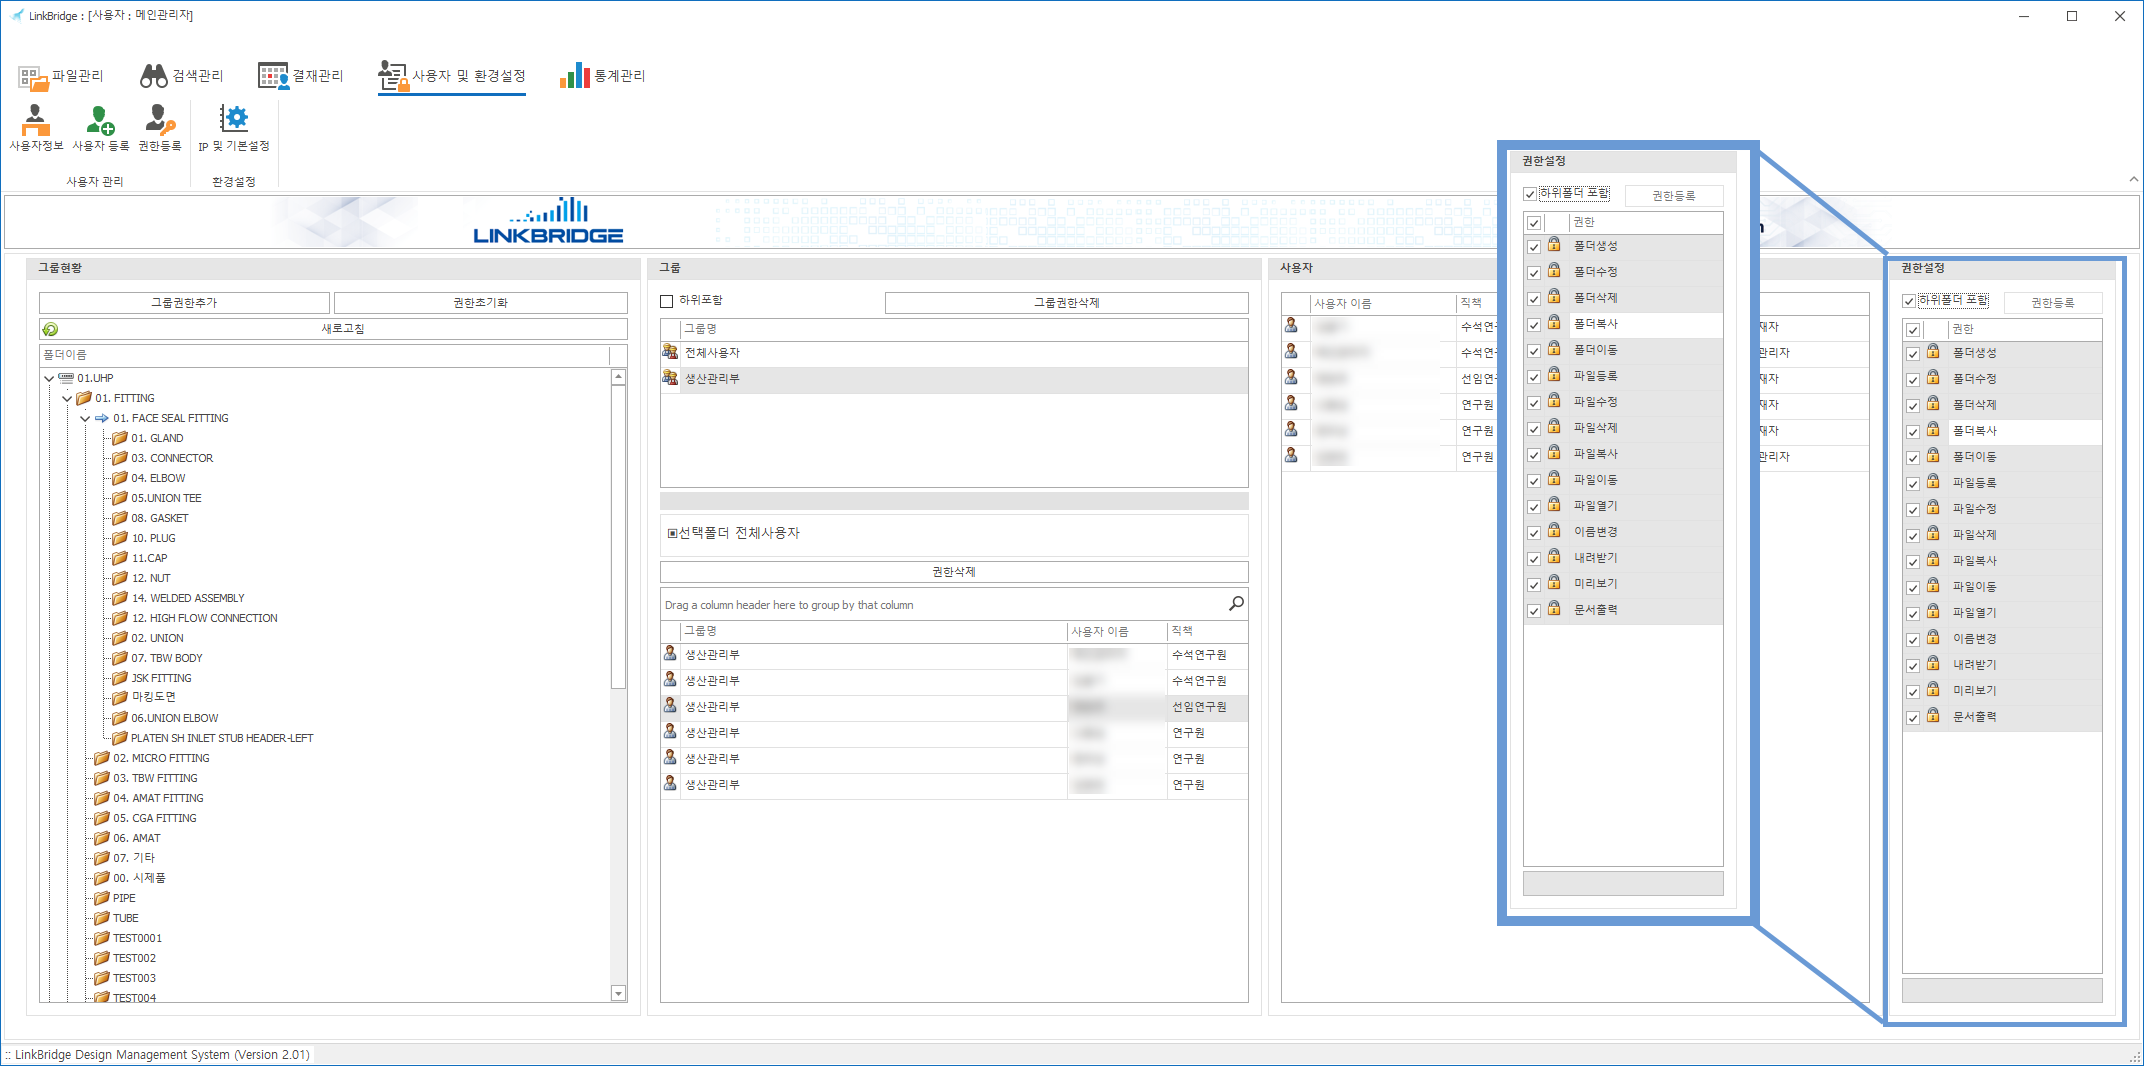This screenshot has width=2144, height=1066.
Task: Sort by 직책 column in lower grid
Action: coord(1207,631)
